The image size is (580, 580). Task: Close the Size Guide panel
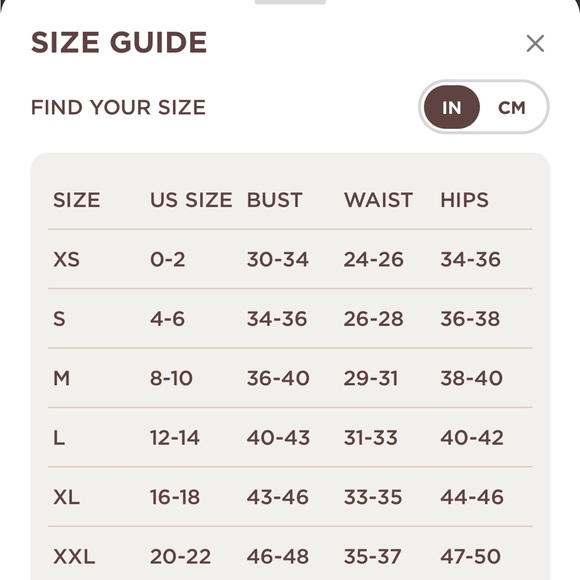pyautogui.click(x=535, y=43)
